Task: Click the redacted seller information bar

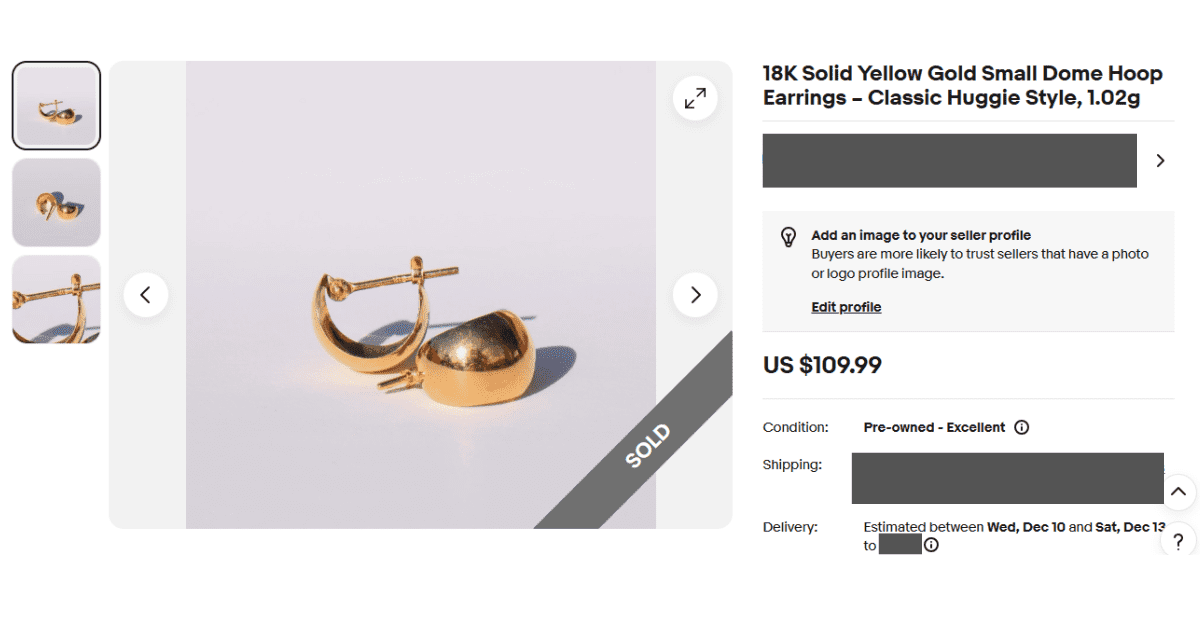Action: 949,160
